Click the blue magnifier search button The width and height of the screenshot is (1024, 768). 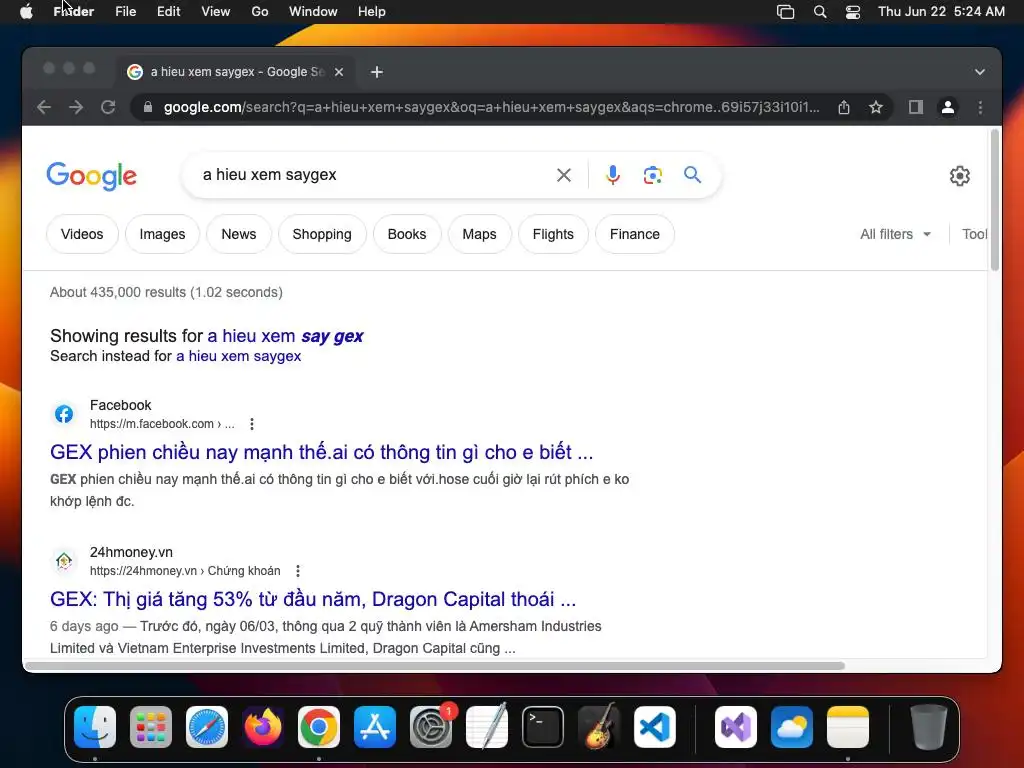pos(692,174)
